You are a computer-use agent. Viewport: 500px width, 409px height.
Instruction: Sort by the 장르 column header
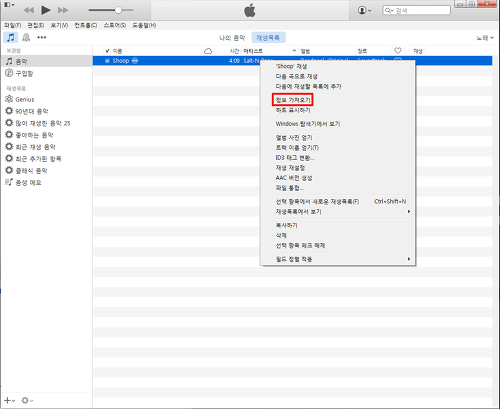coord(362,51)
